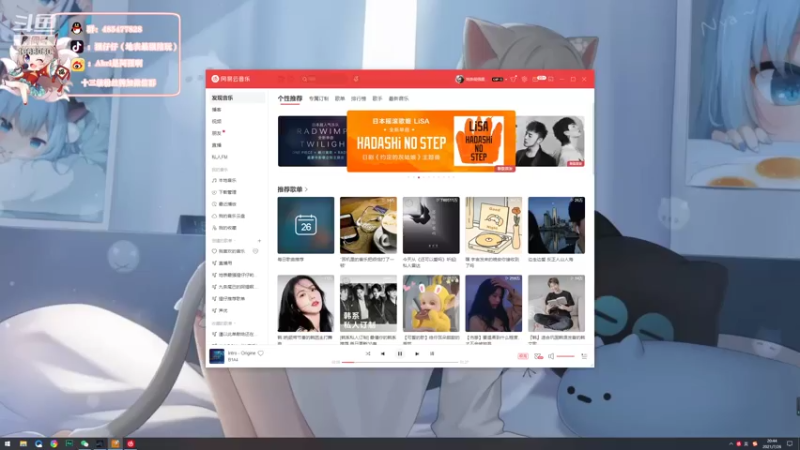Open the Good Night record player playlist
800x450 pixels.
pyautogui.click(x=493, y=225)
